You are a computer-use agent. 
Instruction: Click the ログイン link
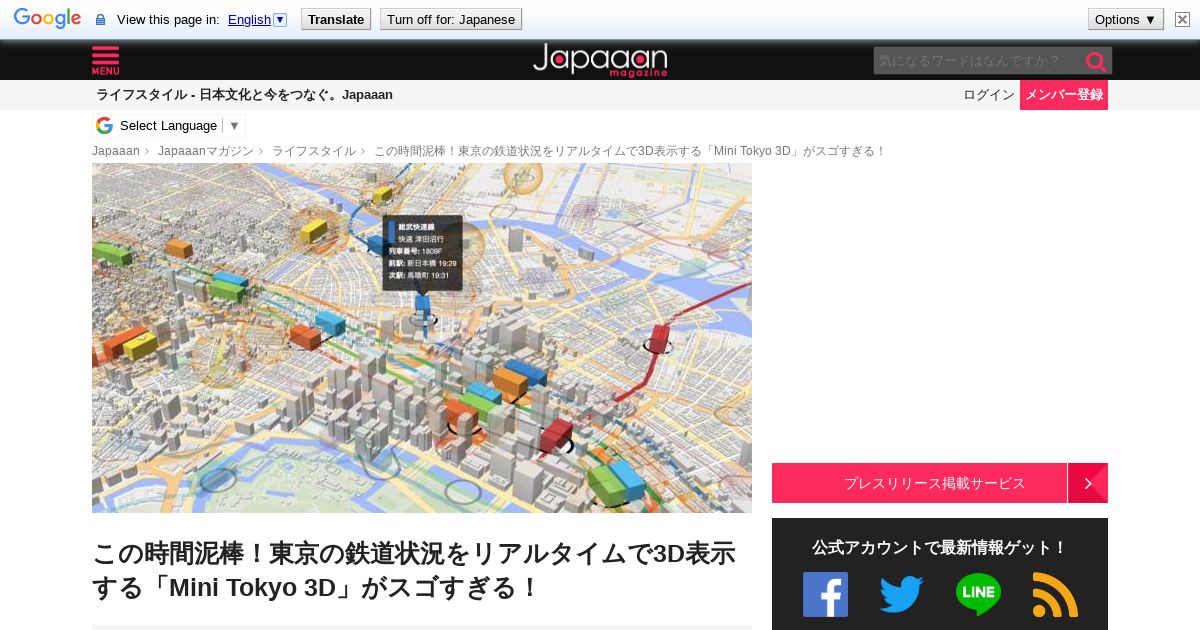click(x=989, y=95)
